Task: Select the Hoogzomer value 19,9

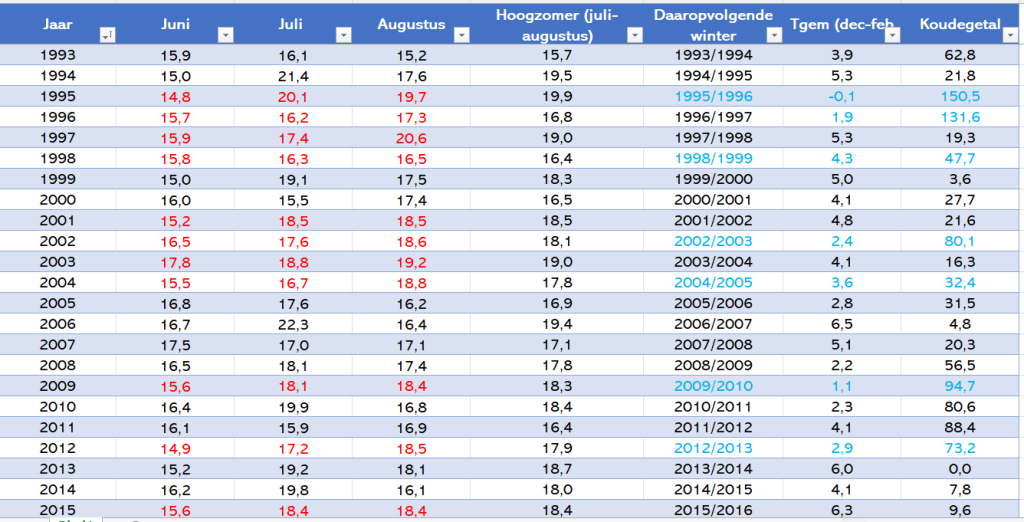Action: coord(557,96)
